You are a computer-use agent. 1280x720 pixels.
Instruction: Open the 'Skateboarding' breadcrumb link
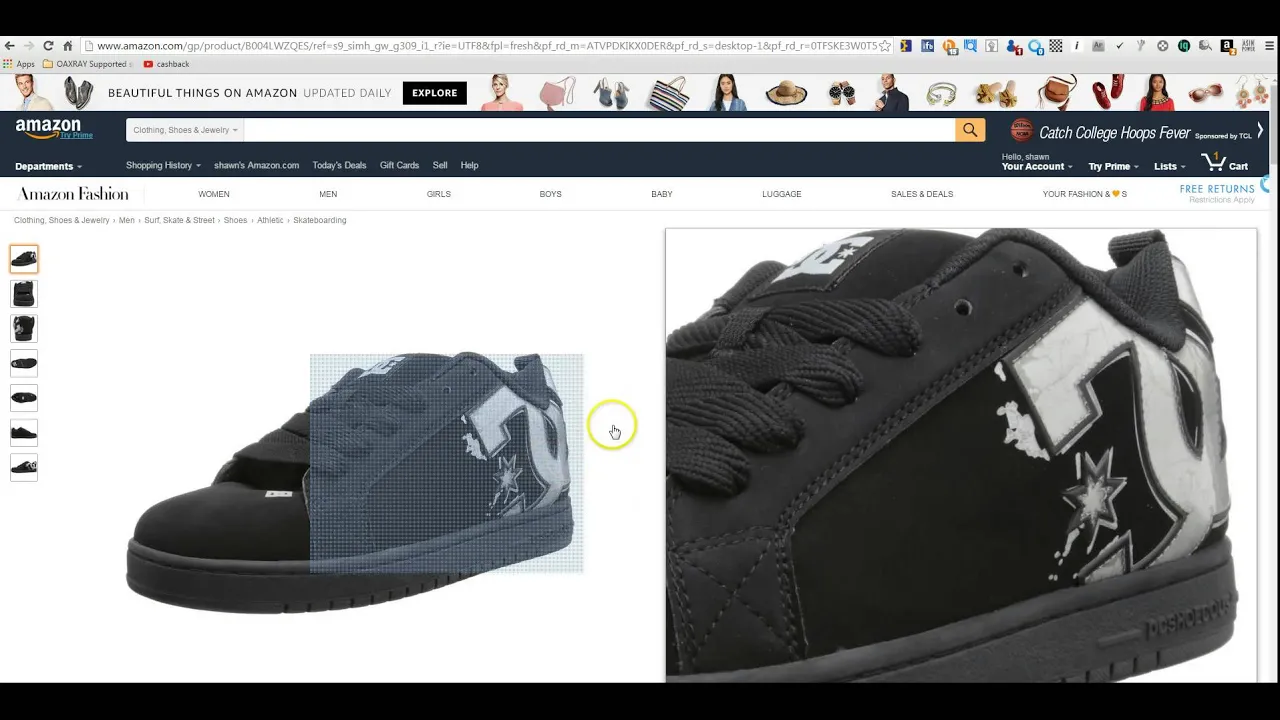pos(320,220)
